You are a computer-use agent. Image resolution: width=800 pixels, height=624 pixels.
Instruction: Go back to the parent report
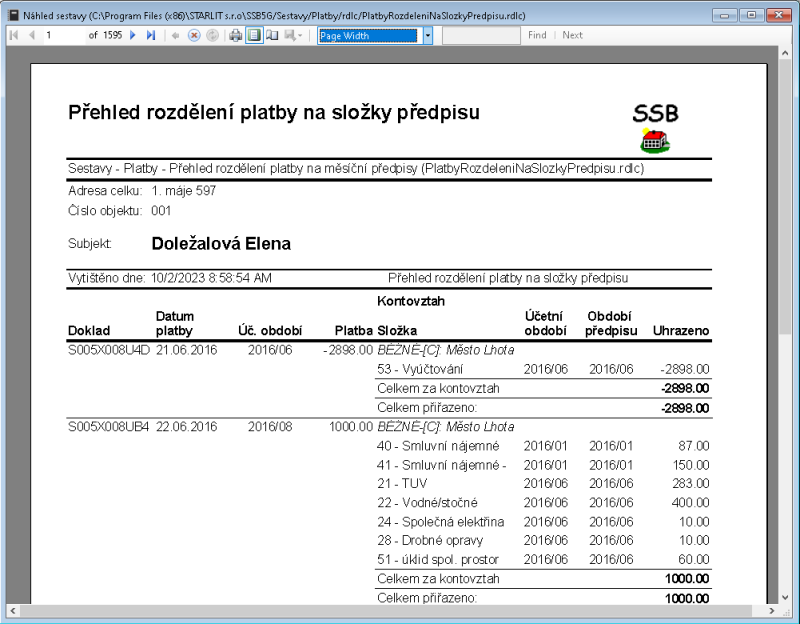(x=175, y=36)
